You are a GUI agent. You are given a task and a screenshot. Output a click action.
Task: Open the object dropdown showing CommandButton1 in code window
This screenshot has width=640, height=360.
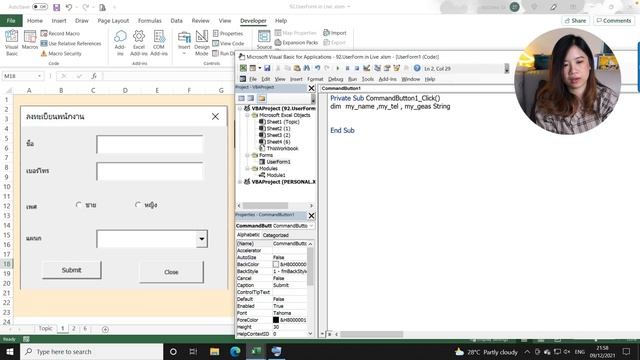[416, 88]
